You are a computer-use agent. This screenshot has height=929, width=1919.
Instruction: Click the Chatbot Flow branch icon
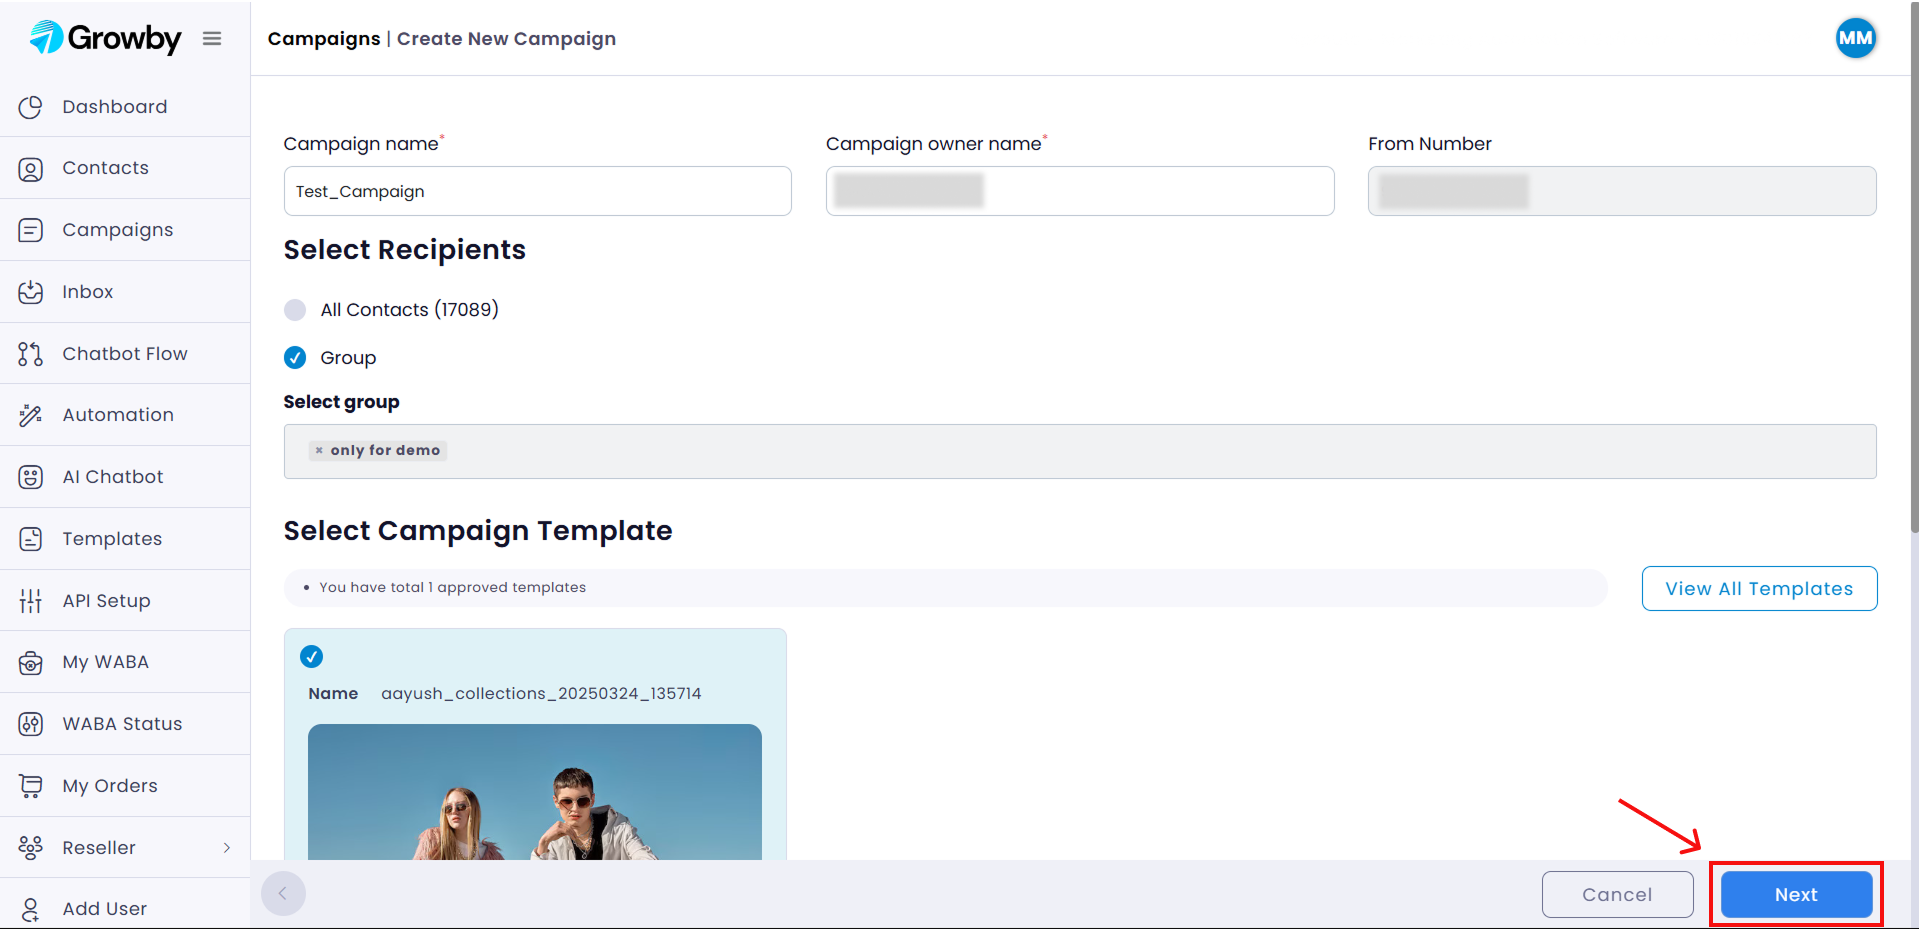tap(31, 354)
